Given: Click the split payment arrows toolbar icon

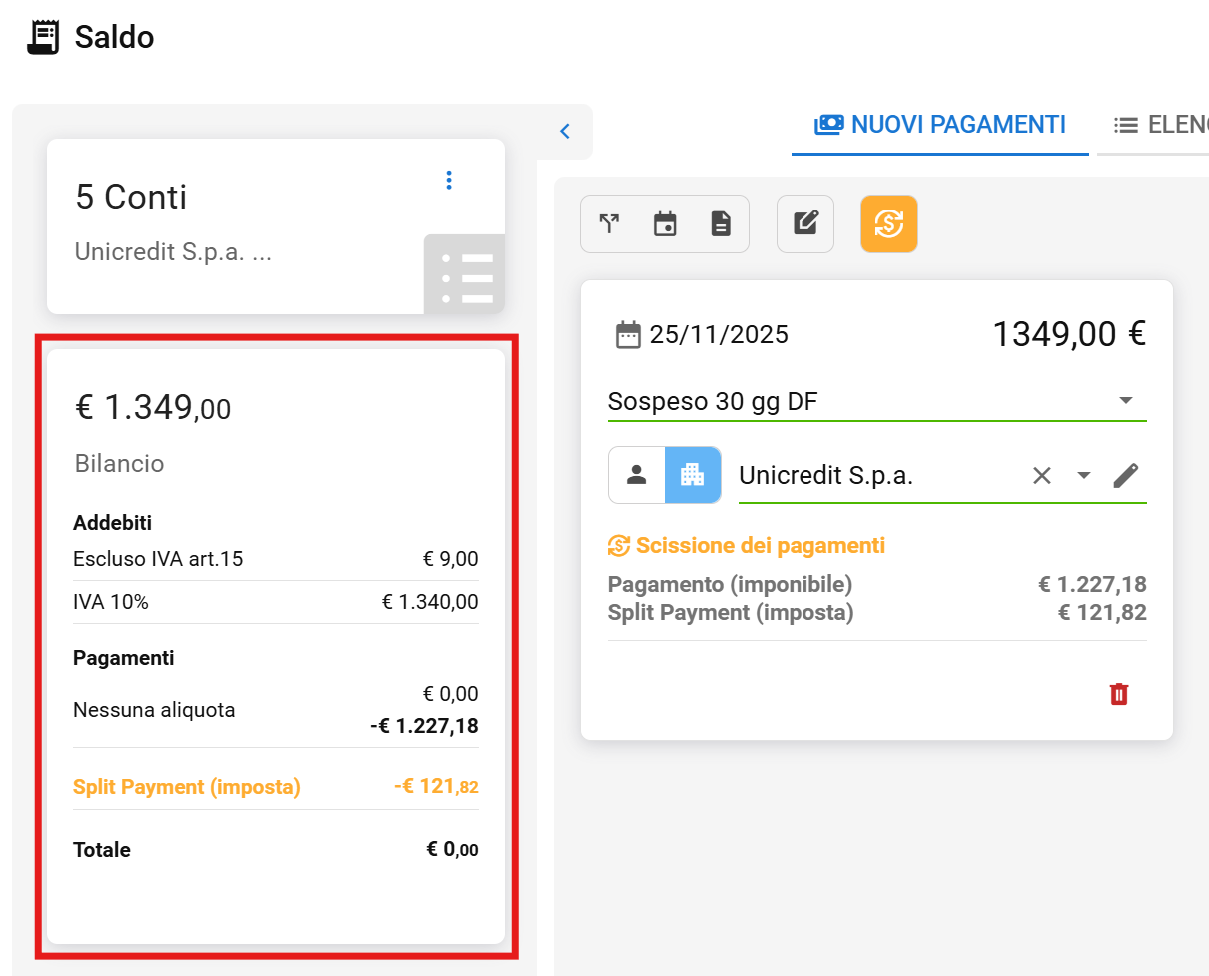Looking at the screenshot, I should click(x=609, y=224).
